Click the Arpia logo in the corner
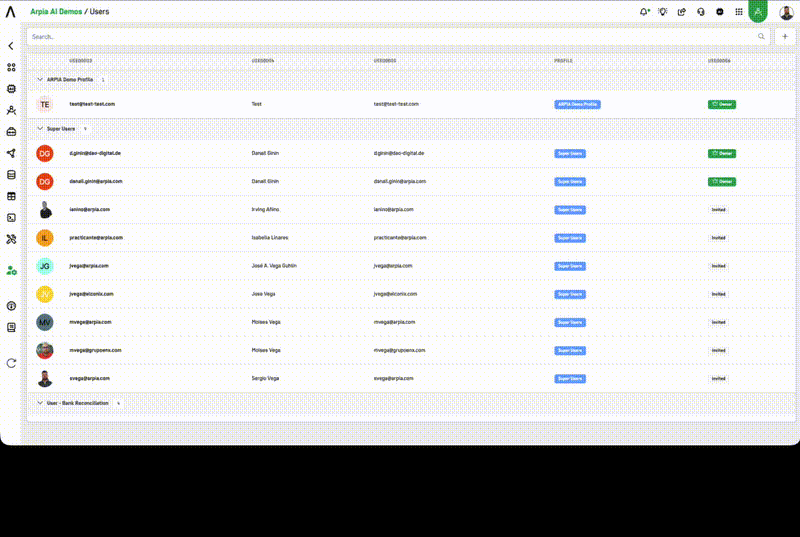Image resolution: width=800 pixels, height=537 pixels. (11, 12)
